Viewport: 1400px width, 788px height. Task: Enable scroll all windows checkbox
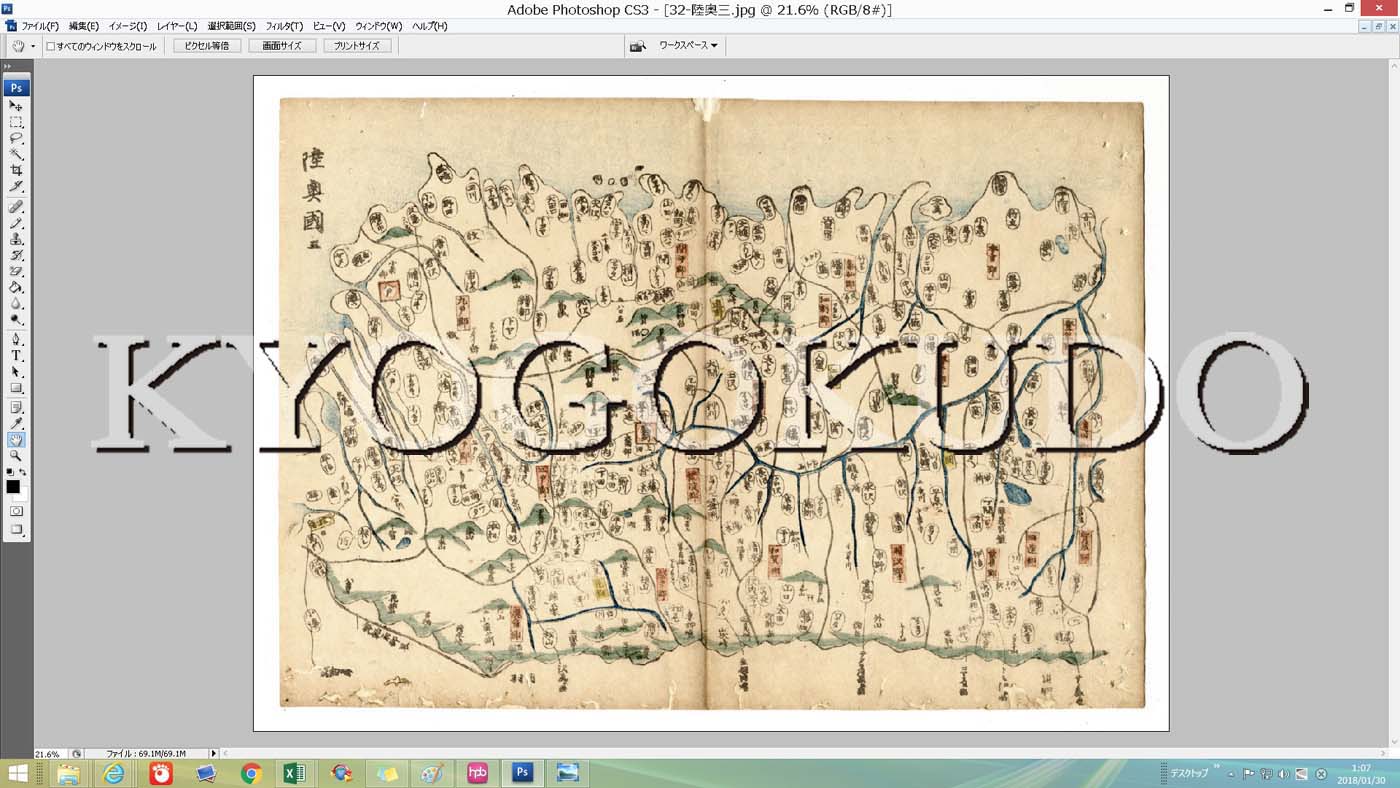tap(51, 46)
